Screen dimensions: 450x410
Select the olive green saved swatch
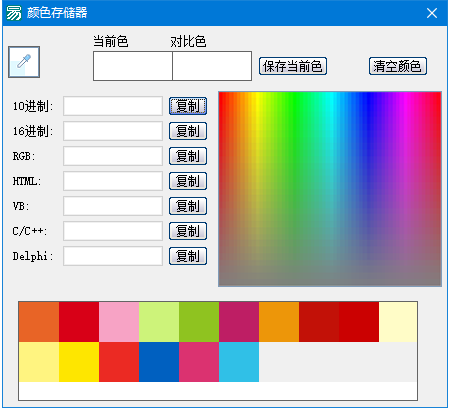199,322
